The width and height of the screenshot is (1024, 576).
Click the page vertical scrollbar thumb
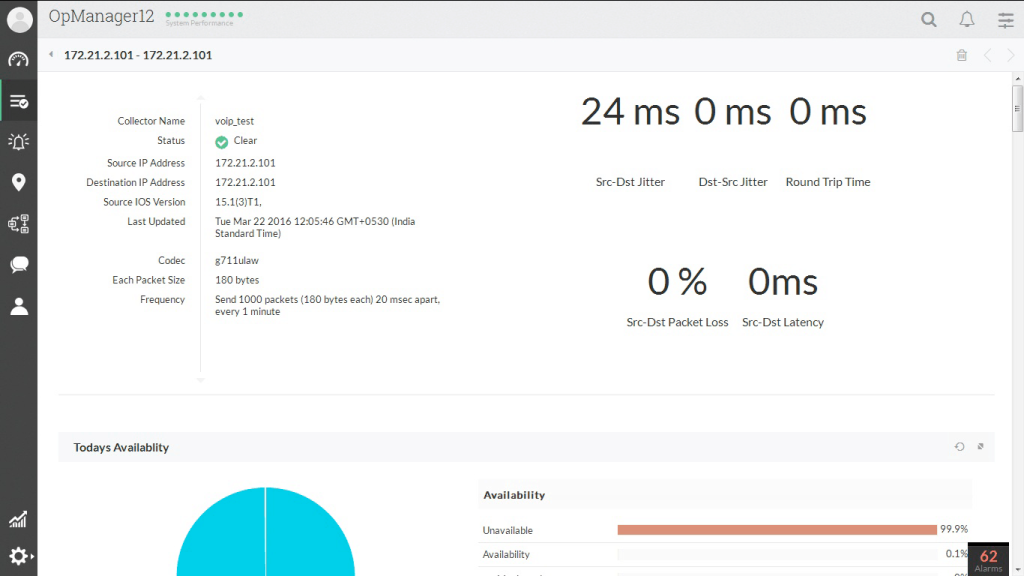(x=1017, y=107)
